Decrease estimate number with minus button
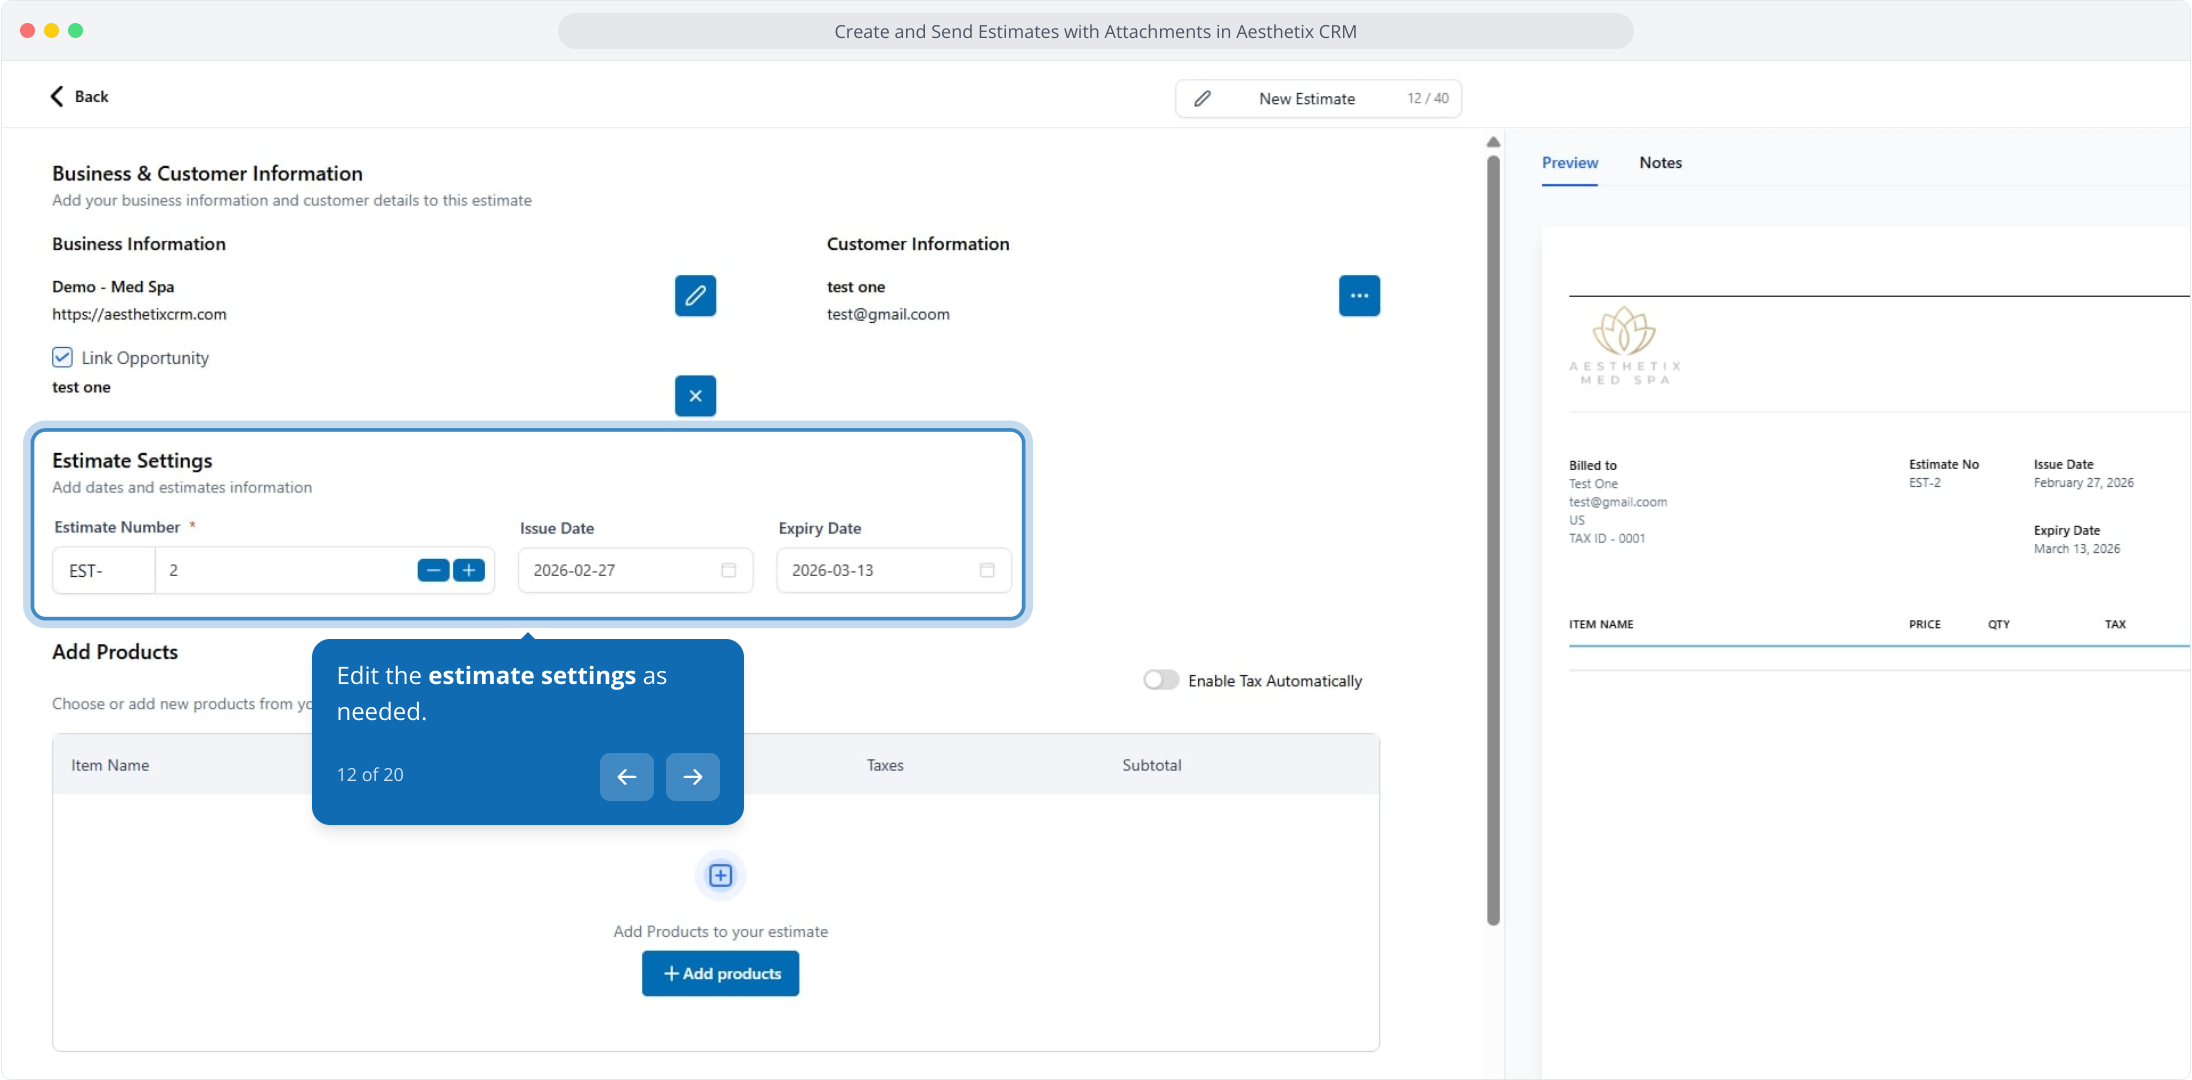The width and height of the screenshot is (2192, 1080). (x=433, y=570)
